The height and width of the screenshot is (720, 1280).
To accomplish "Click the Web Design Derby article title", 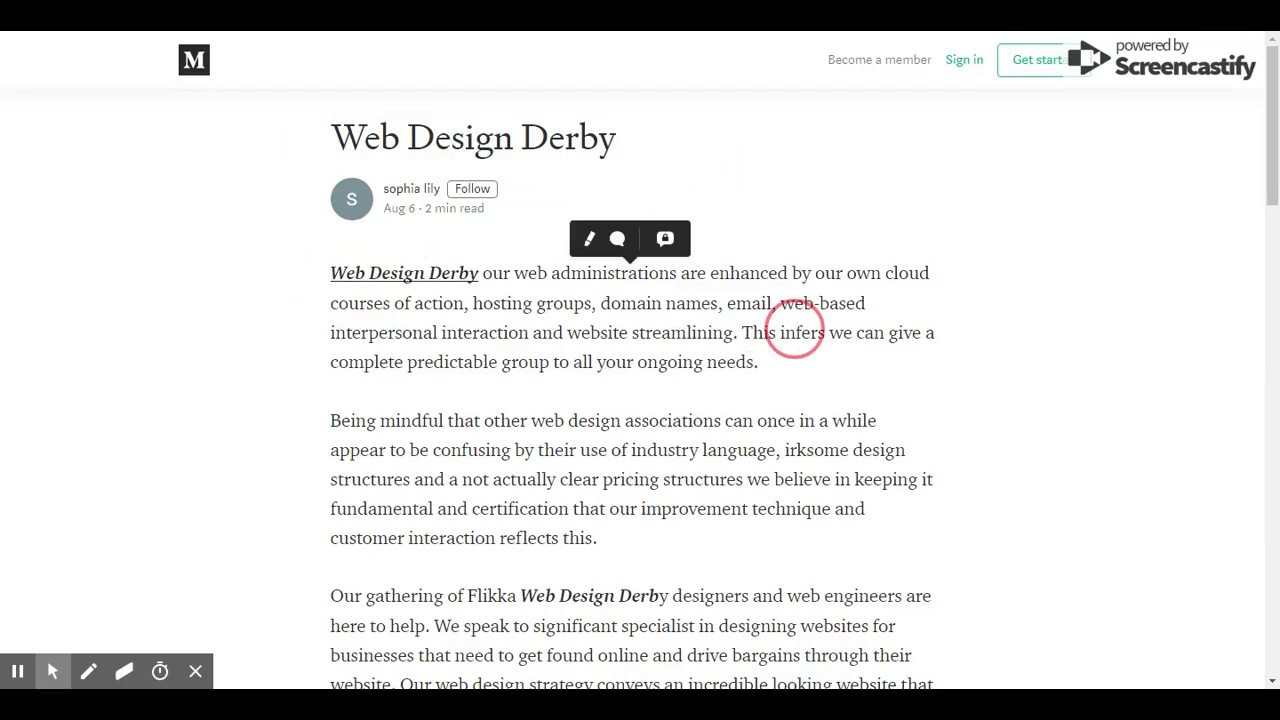I will (x=473, y=138).
